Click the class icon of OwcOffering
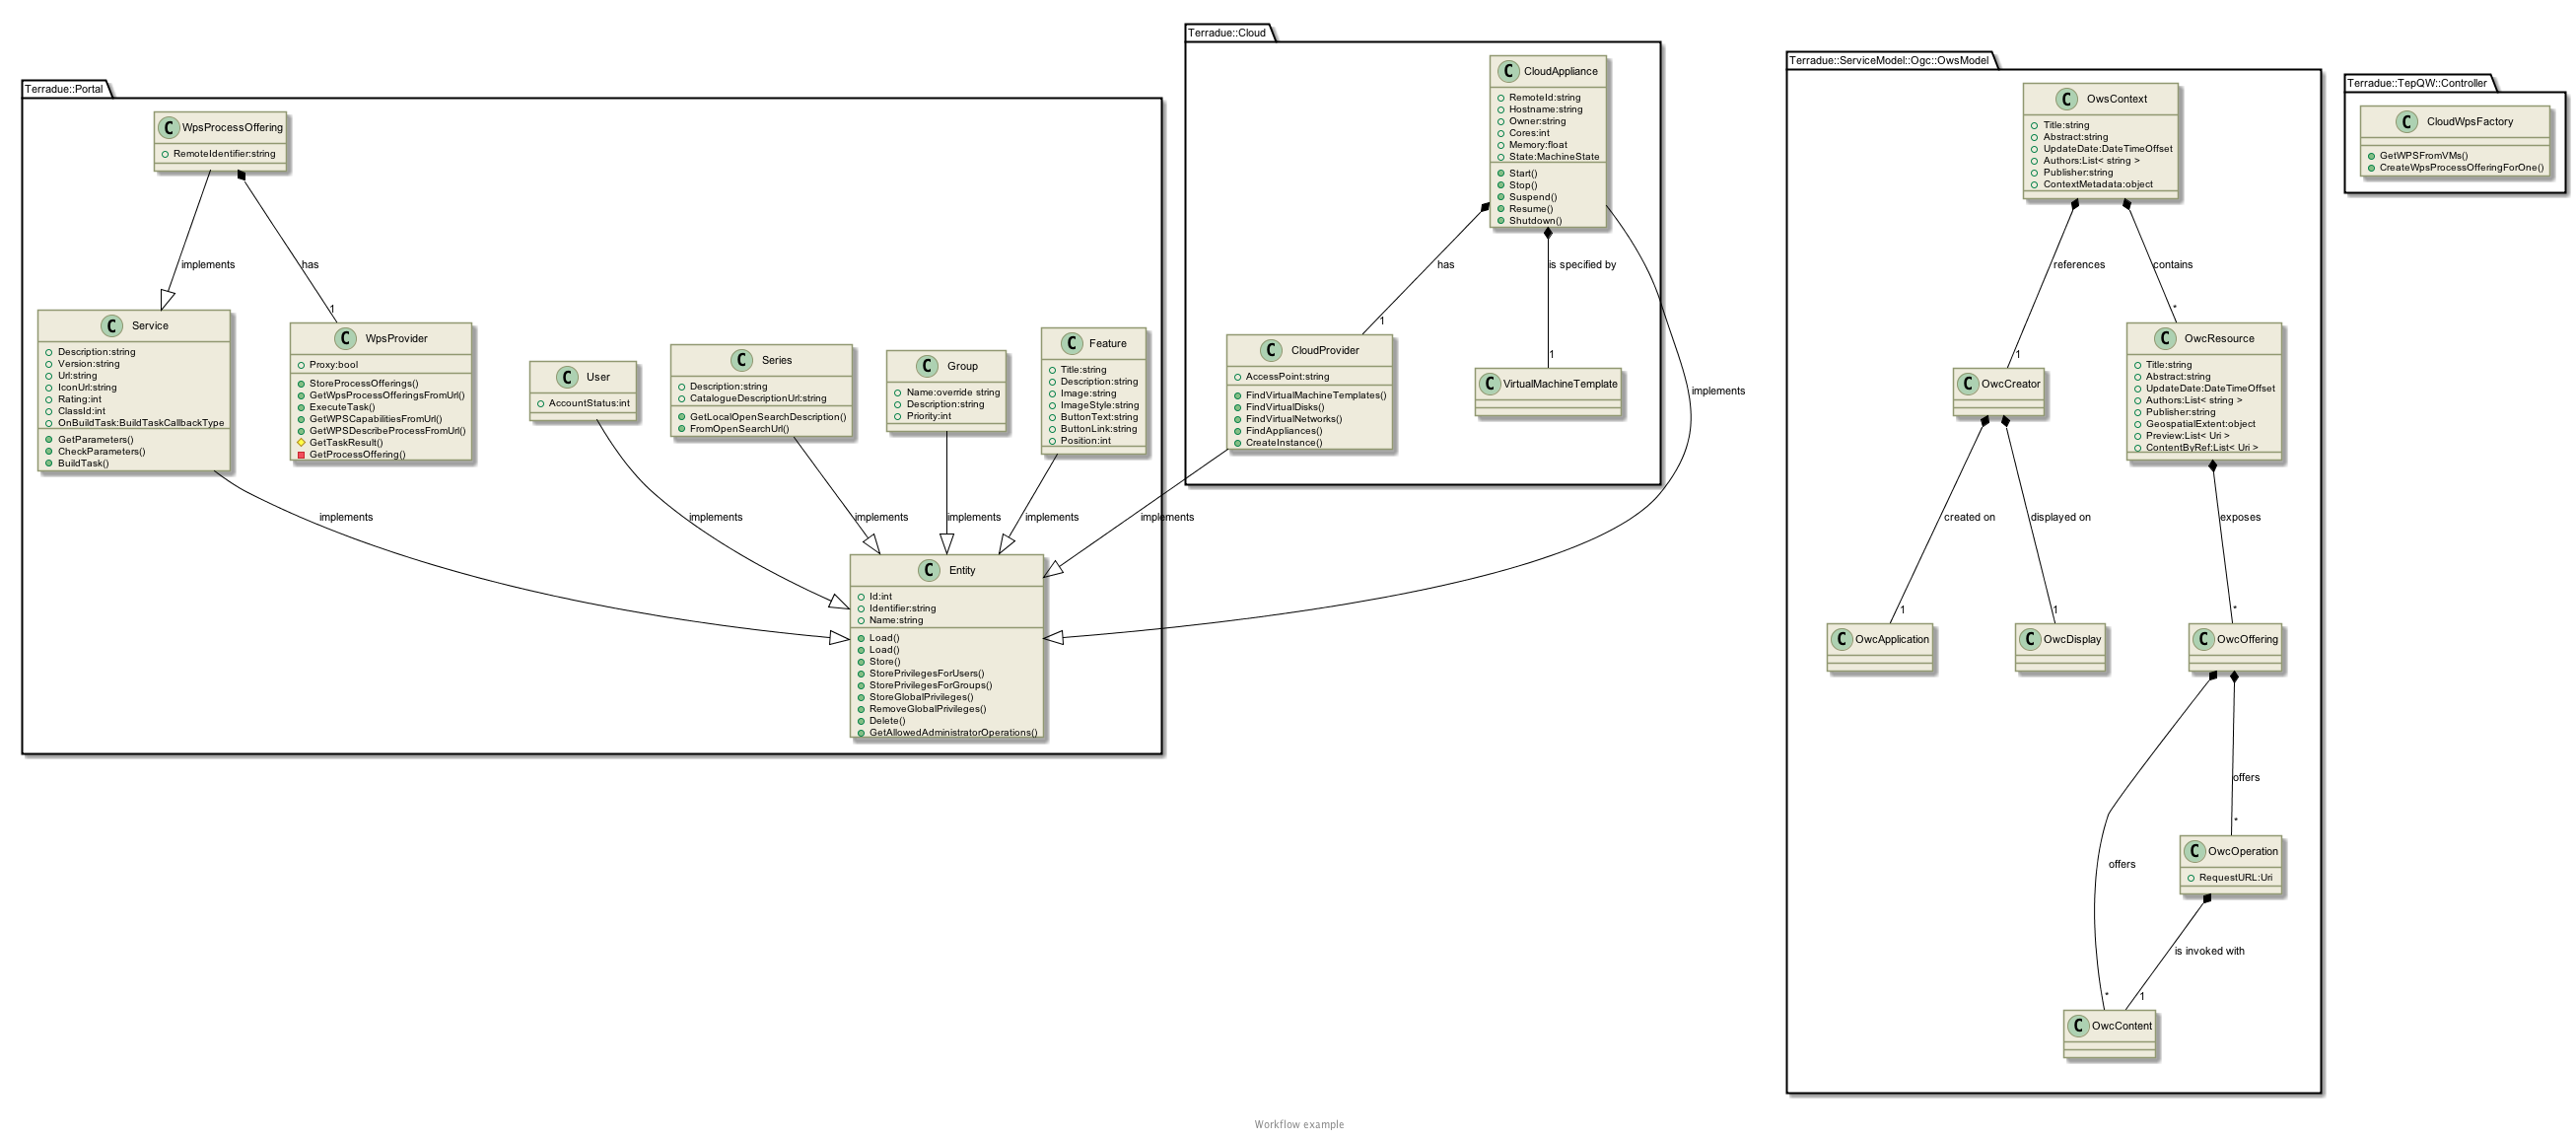This screenshot has width=2576, height=1140. (x=2203, y=639)
